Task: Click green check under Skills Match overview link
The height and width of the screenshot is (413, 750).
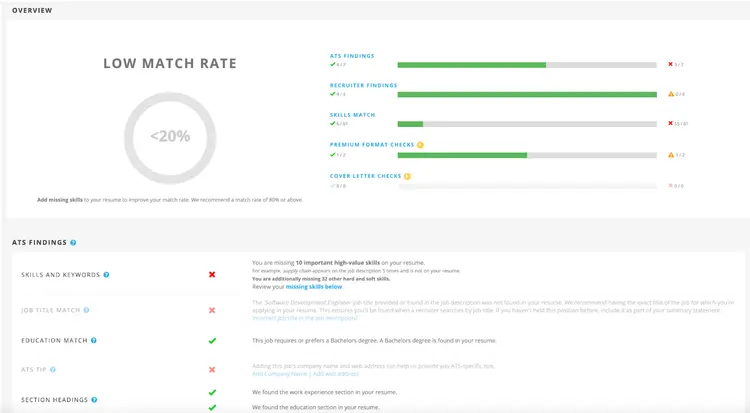Action: point(332,123)
